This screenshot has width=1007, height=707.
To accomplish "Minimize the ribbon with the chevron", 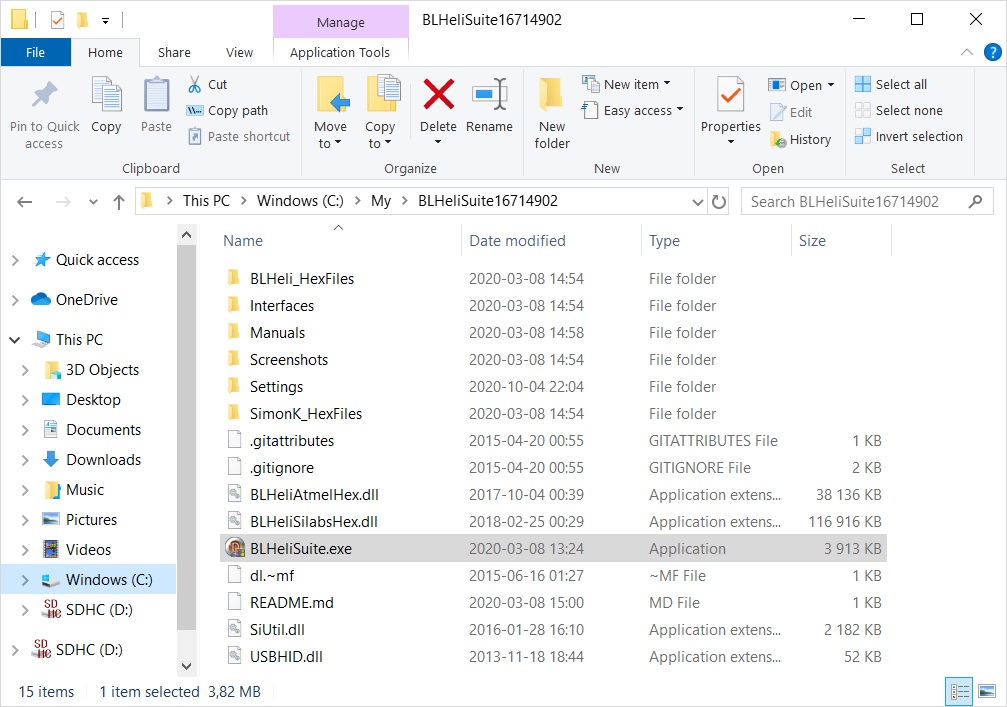I will click(x=967, y=52).
